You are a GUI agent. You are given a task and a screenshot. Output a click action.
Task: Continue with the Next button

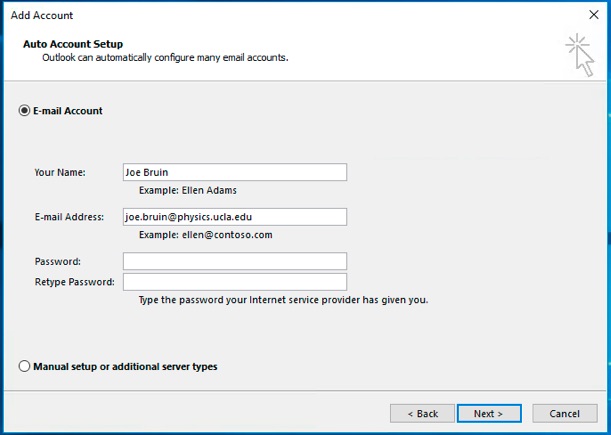click(x=489, y=414)
